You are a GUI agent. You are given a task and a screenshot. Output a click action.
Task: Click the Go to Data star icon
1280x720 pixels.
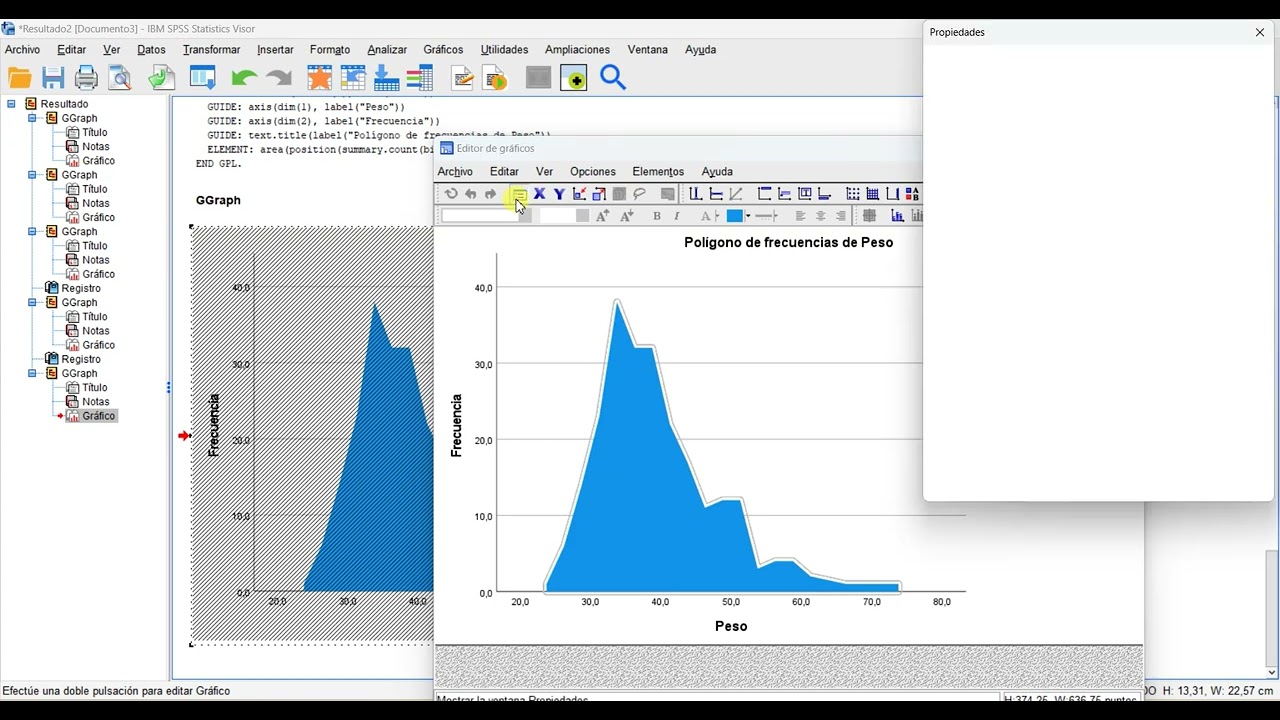click(319, 78)
